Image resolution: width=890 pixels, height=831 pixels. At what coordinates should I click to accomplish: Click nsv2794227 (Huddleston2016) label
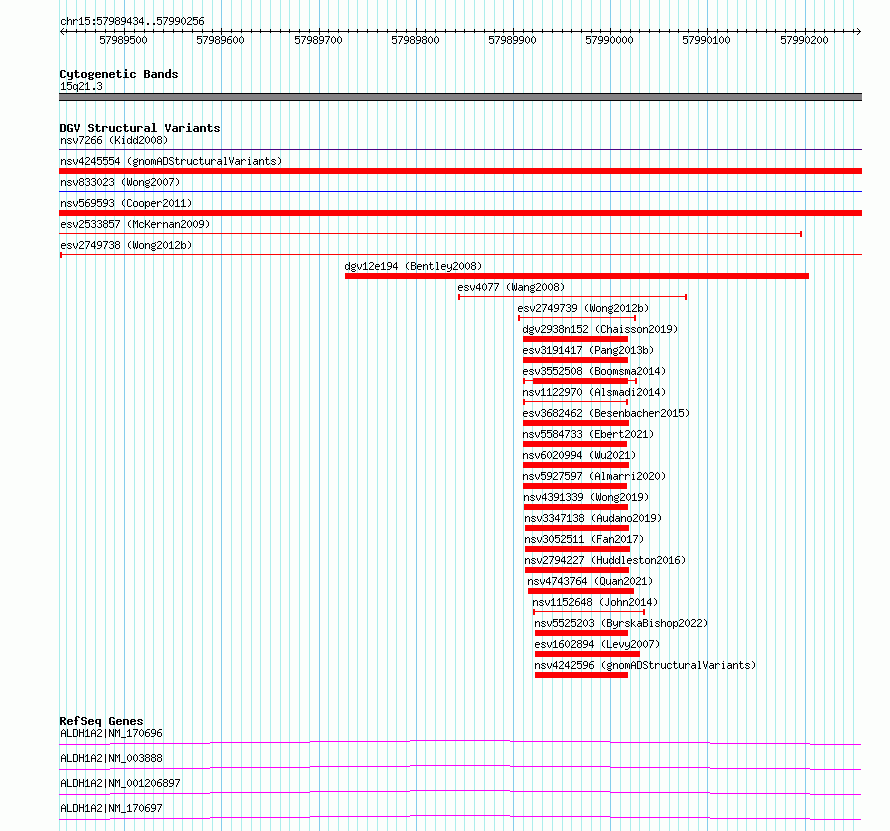click(x=605, y=560)
